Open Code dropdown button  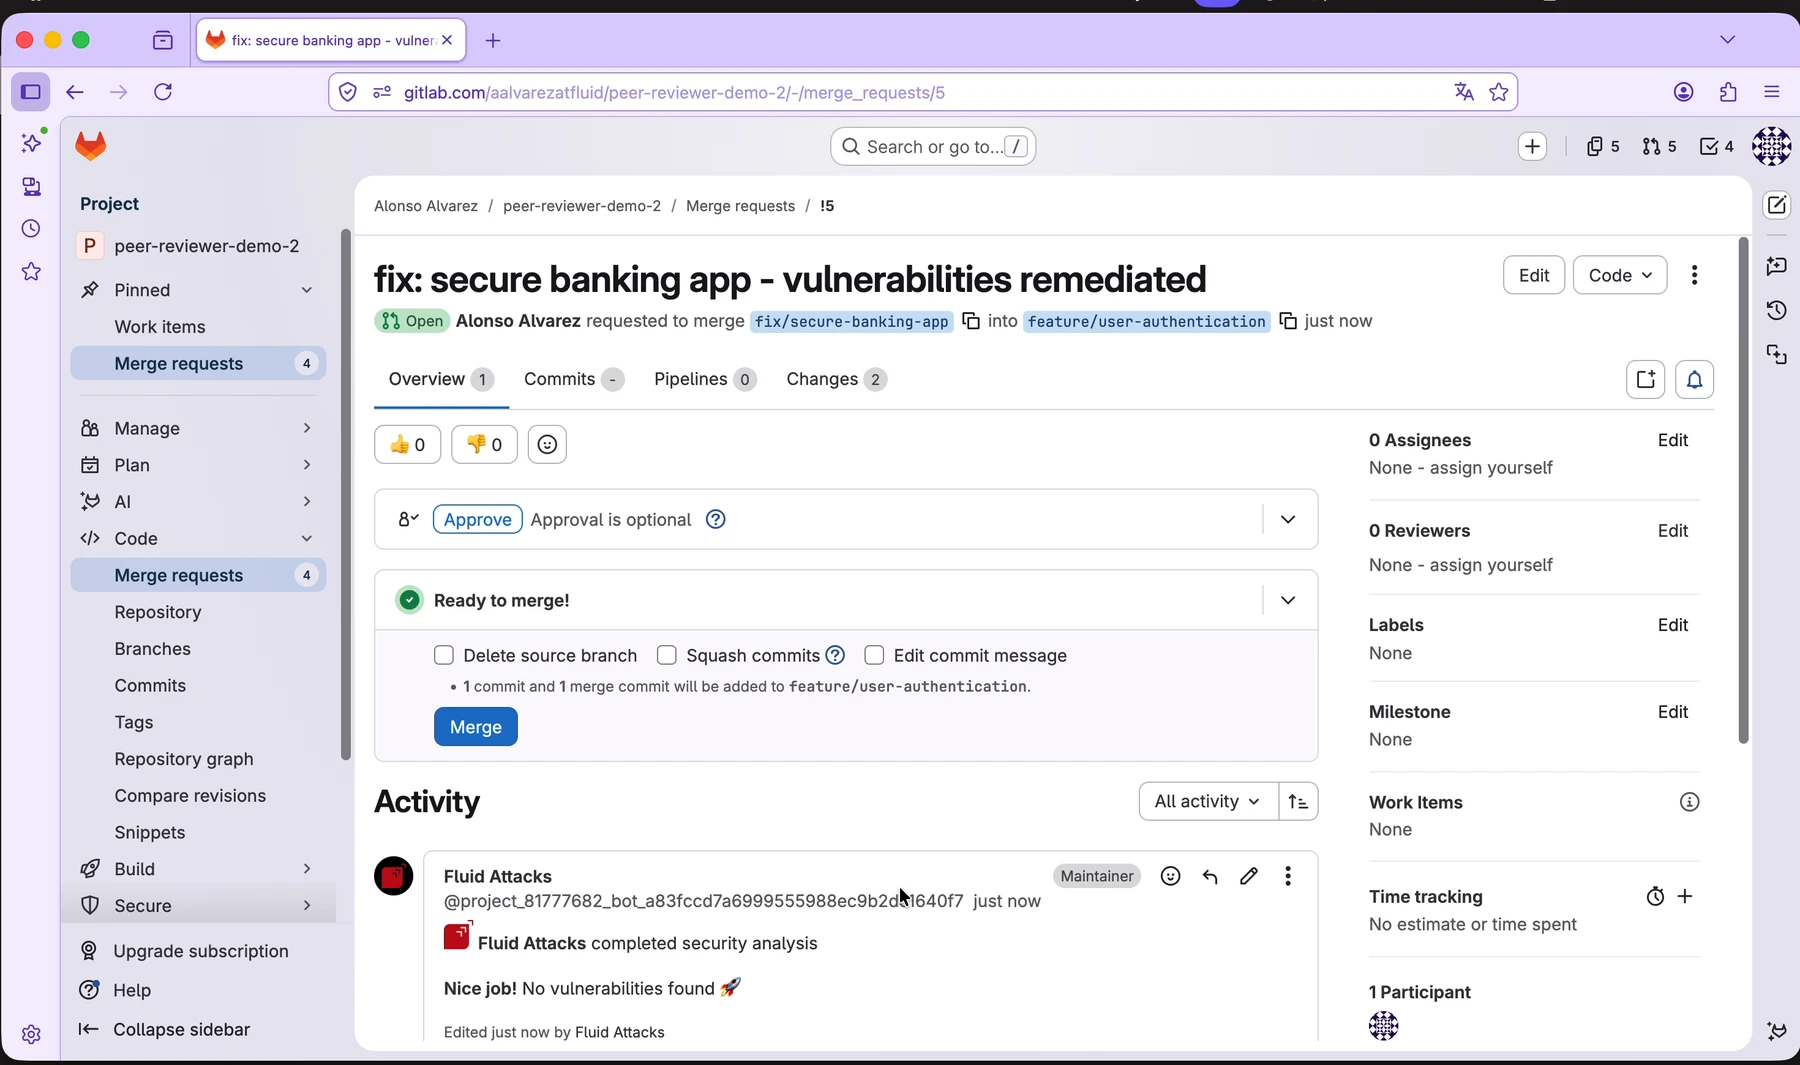(x=1620, y=275)
